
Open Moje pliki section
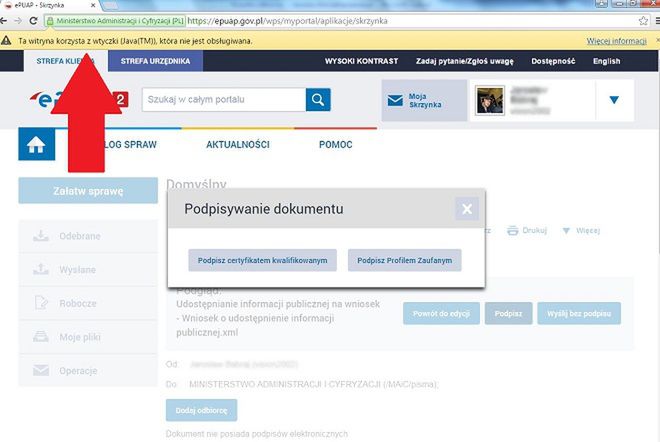(88, 337)
